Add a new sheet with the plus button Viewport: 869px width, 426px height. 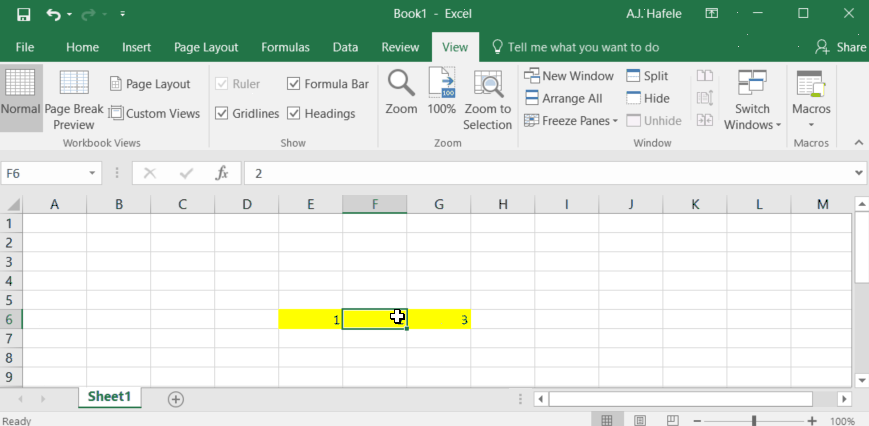point(176,399)
